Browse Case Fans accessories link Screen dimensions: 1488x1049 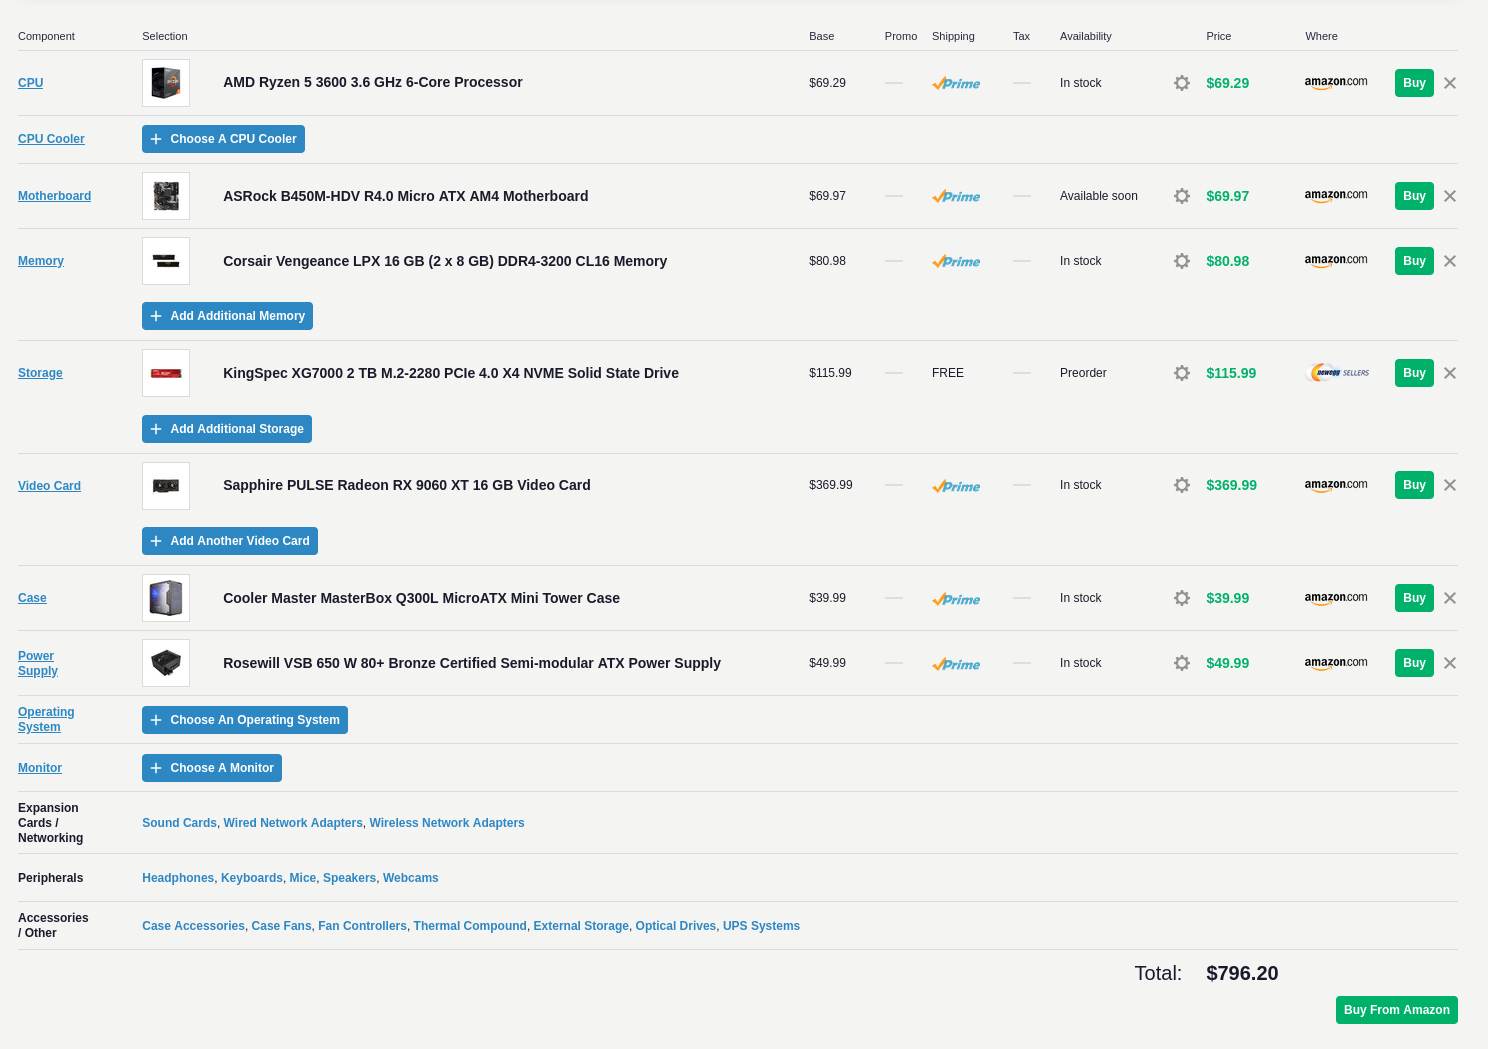[282, 926]
